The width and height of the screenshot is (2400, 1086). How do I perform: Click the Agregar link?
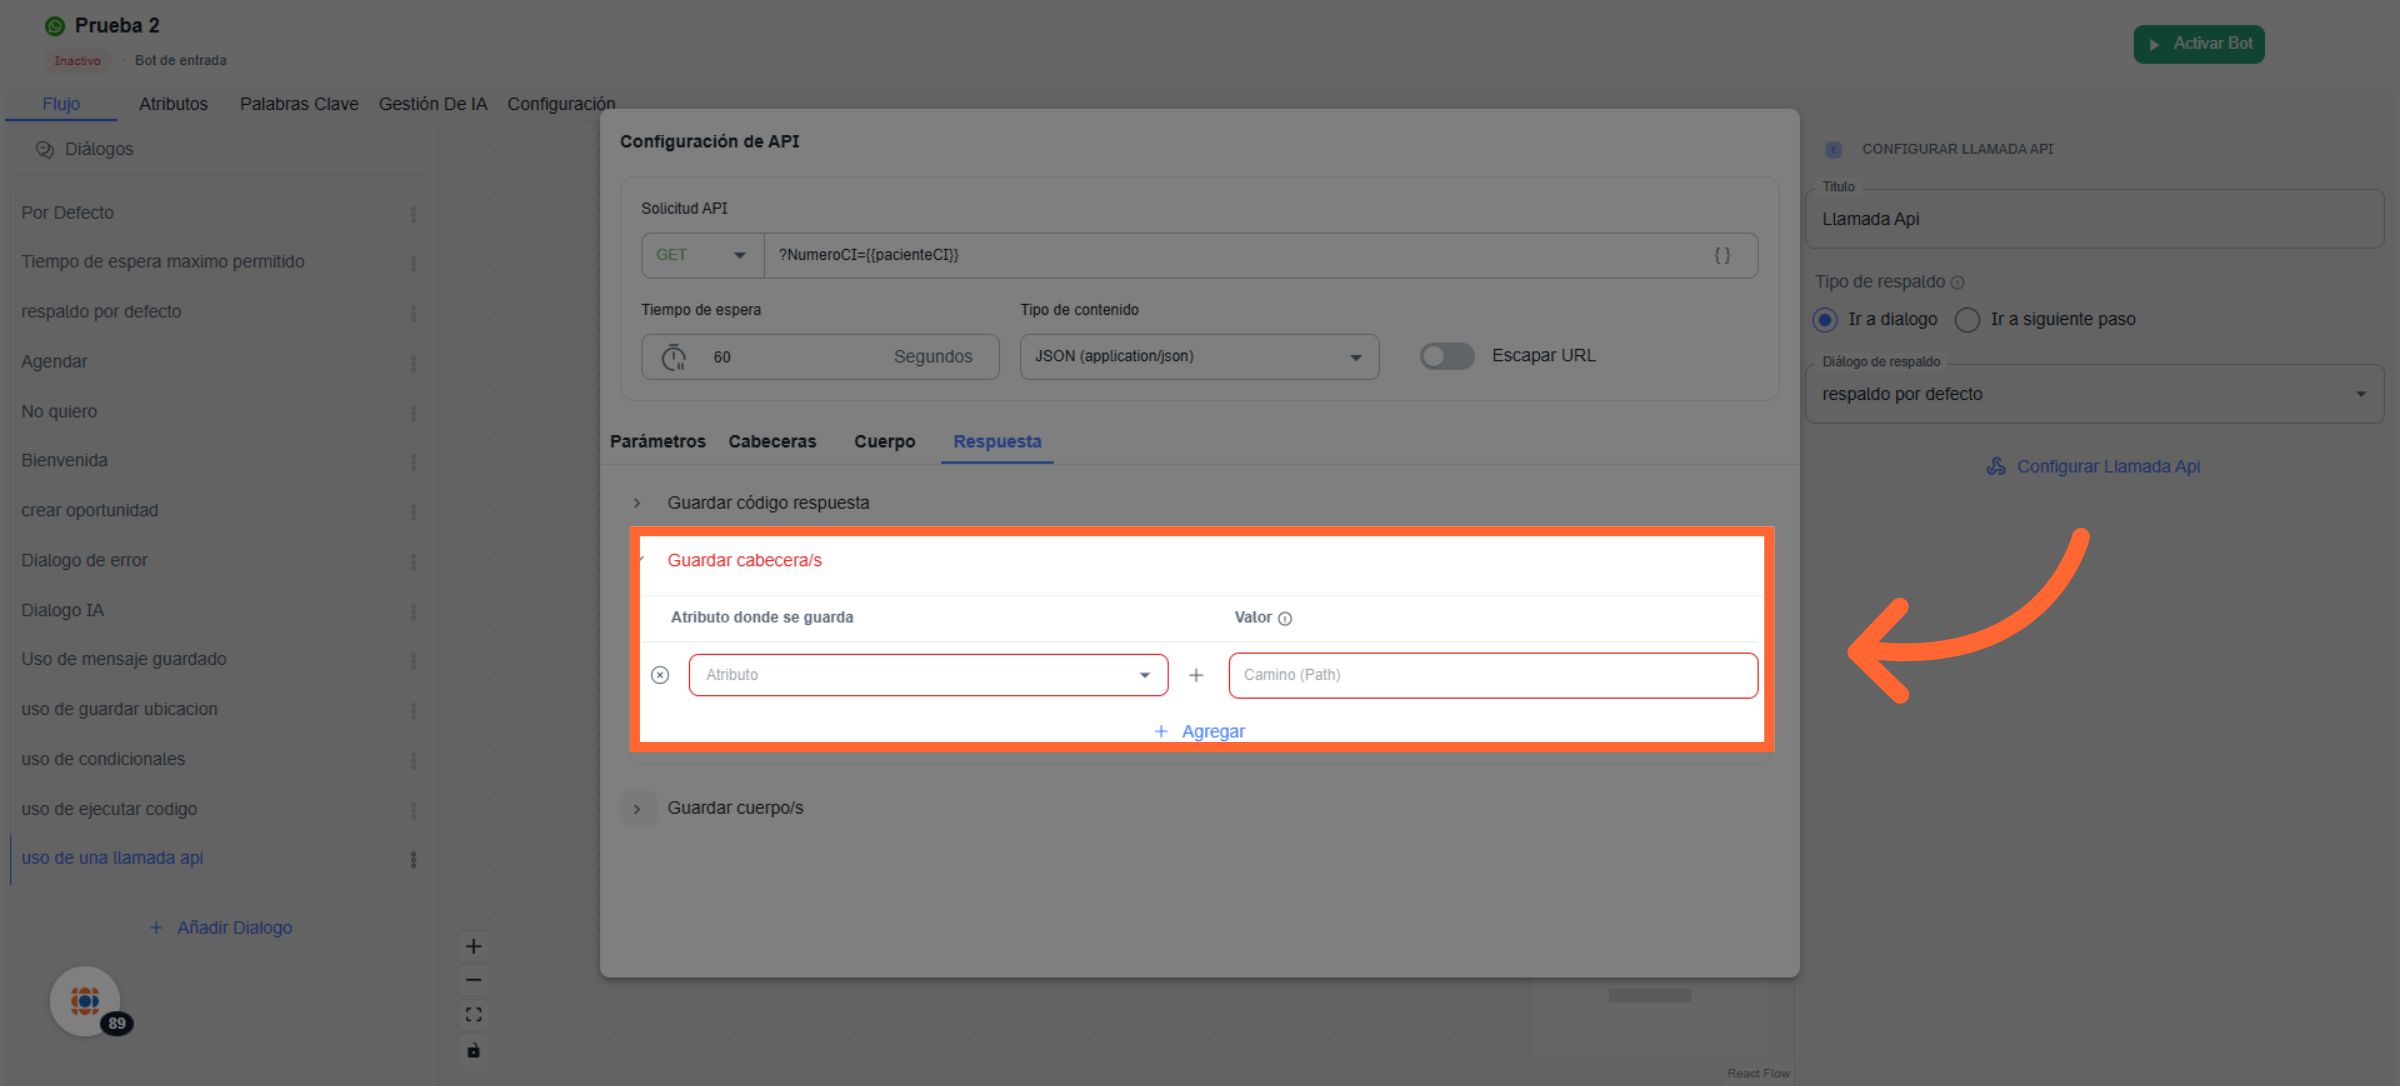pos(1200,731)
